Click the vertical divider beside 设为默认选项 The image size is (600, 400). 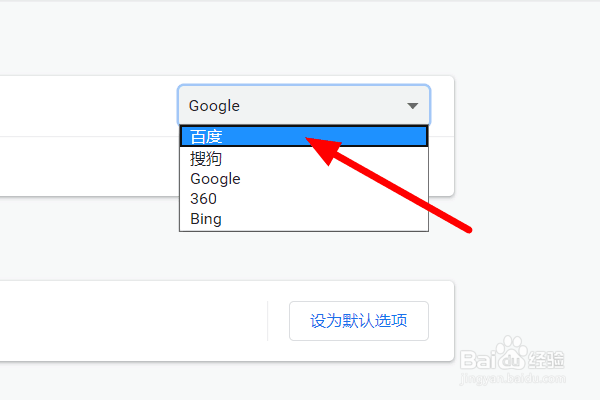pos(267,321)
